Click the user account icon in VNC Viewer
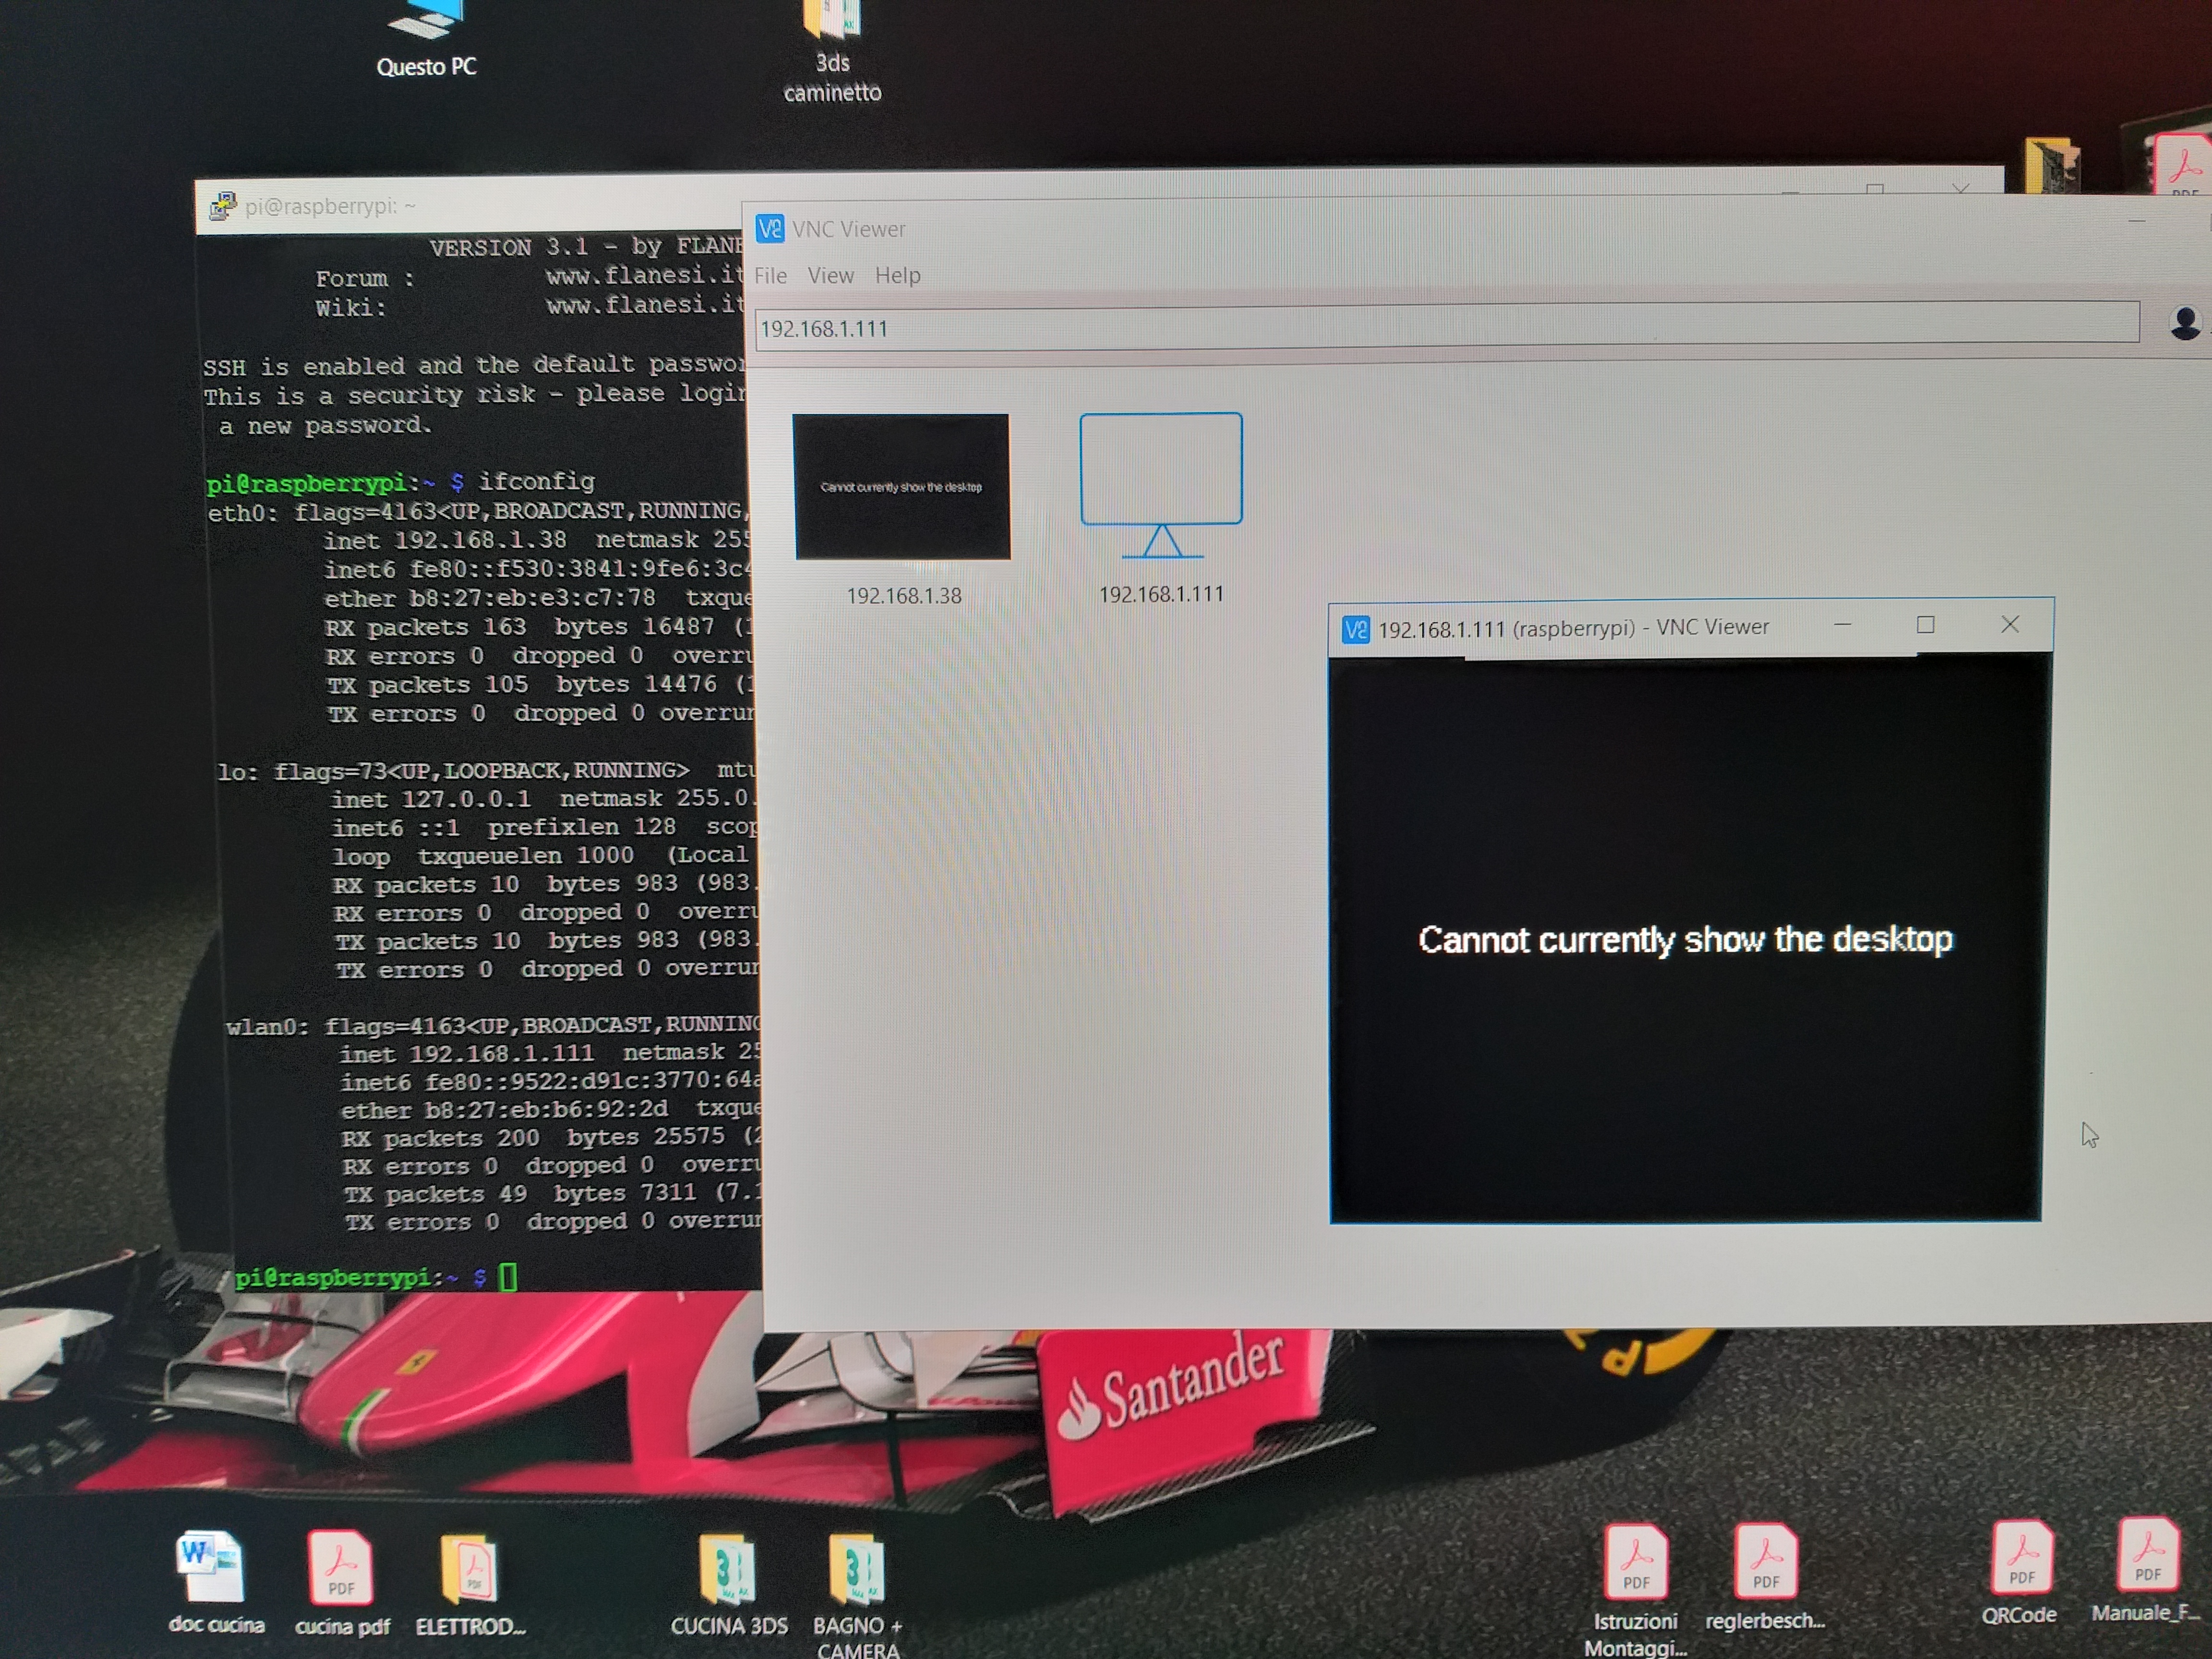2212x1659 pixels. pyautogui.click(x=2185, y=323)
